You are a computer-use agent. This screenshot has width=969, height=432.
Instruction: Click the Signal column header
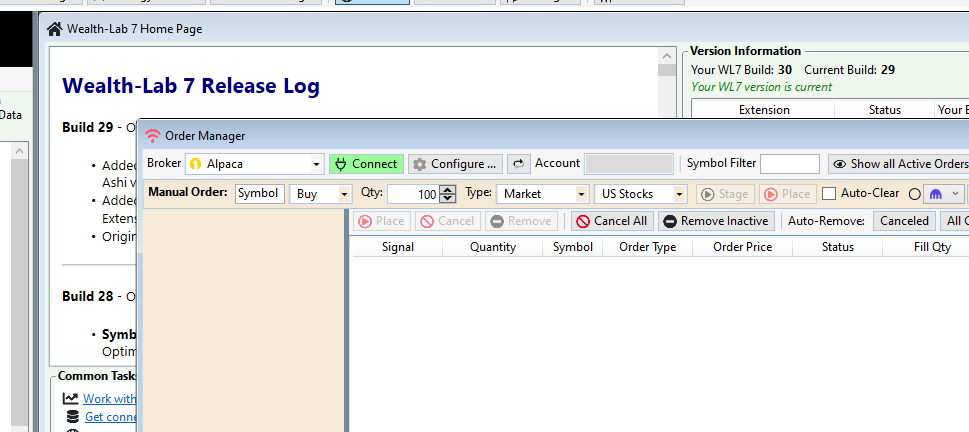click(397, 247)
